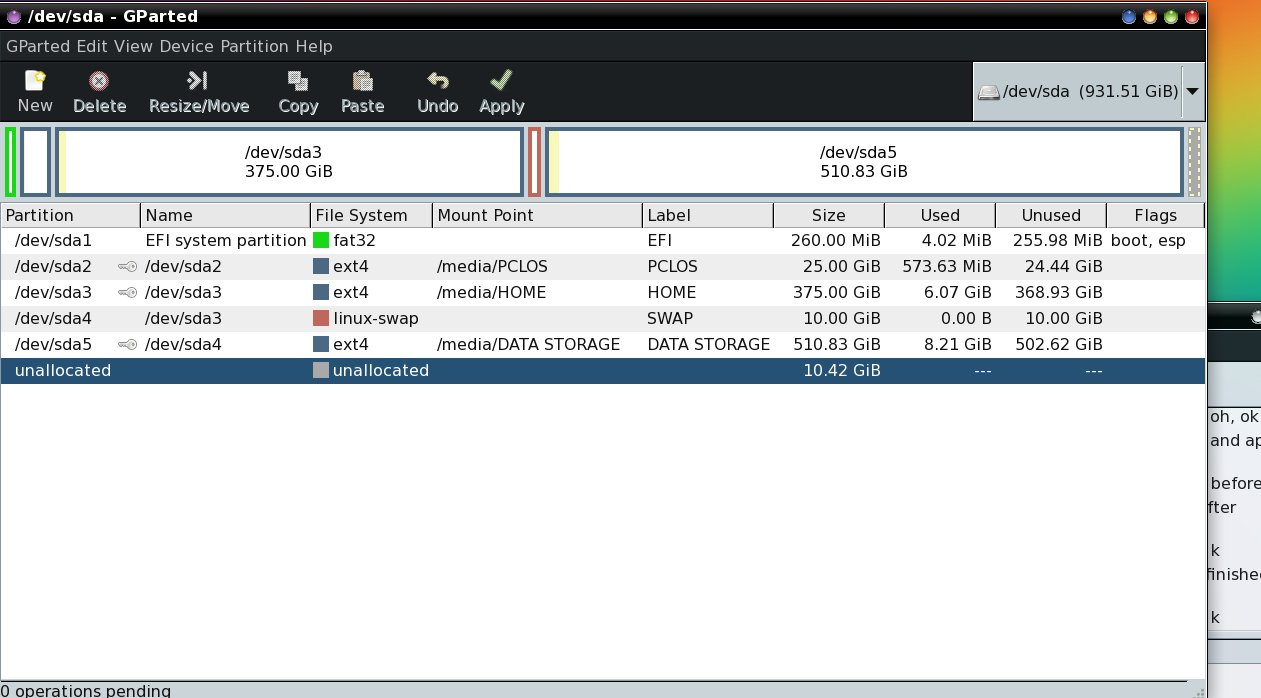
Task: Sort by Label column header
Action: pos(708,215)
